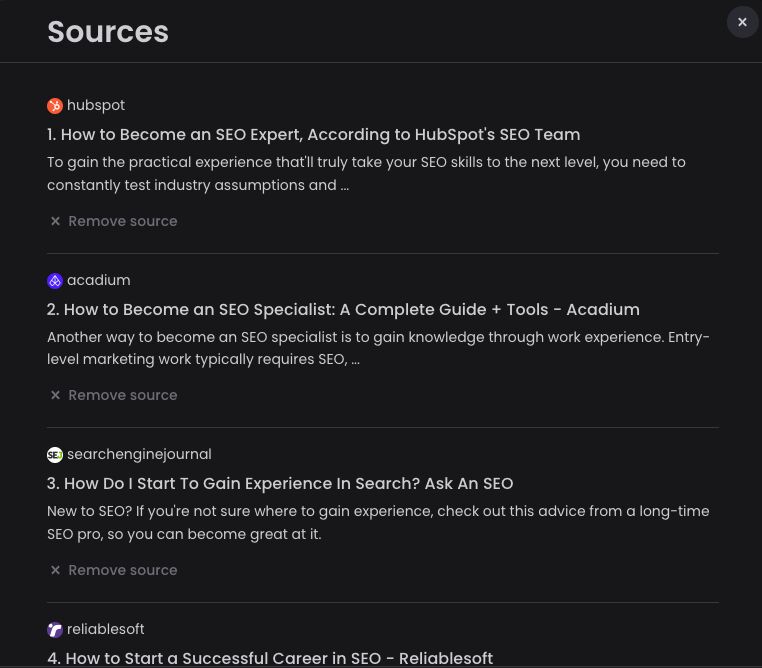Image resolution: width=762 pixels, height=668 pixels.
Task: Open How Do I Start To Gain Experience article
Action: coord(280,484)
